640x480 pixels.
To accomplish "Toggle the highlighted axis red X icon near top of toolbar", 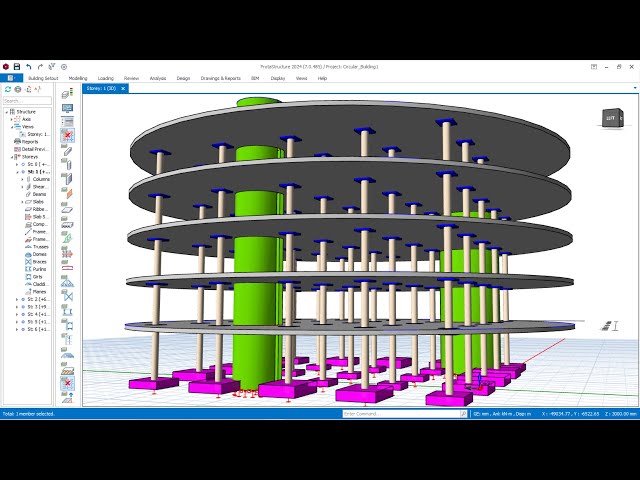I will [x=67, y=135].
